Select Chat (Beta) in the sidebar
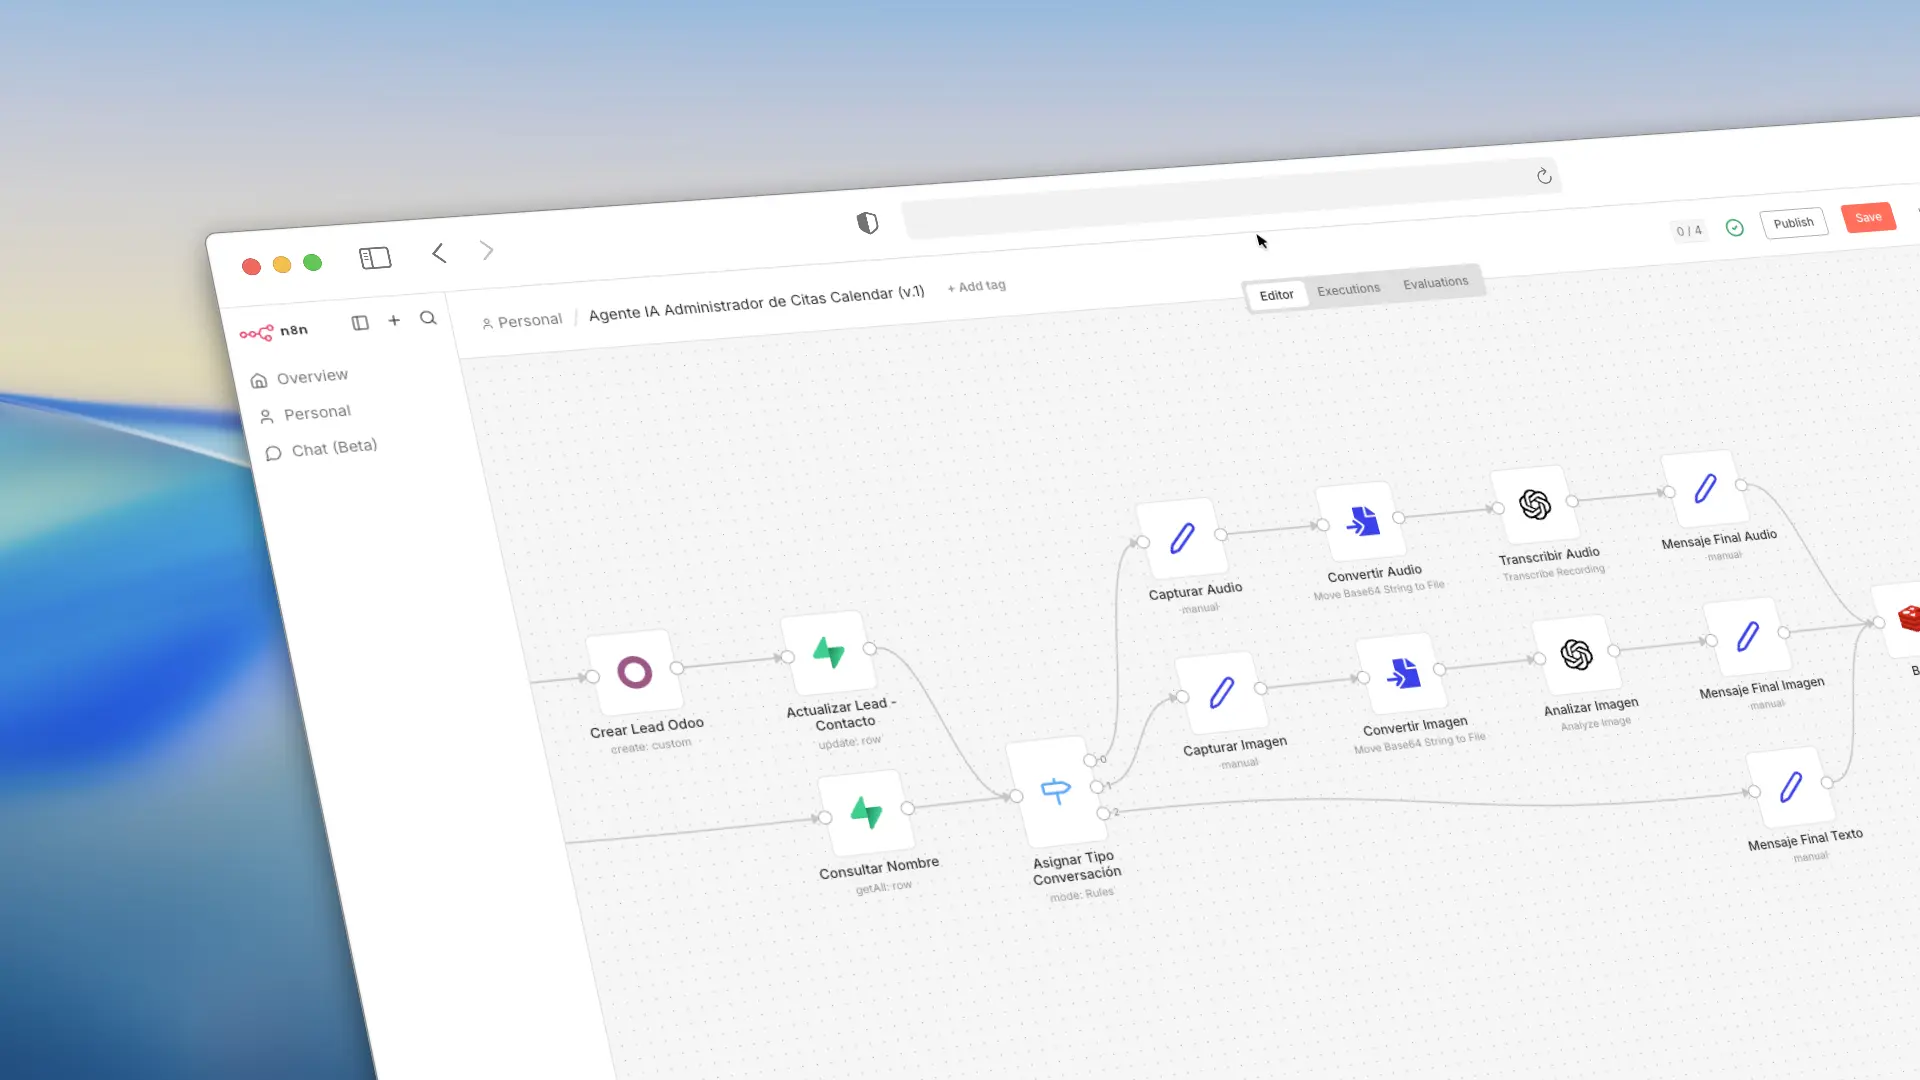Screen dimensions: 1920x1080 pos(332,448)
